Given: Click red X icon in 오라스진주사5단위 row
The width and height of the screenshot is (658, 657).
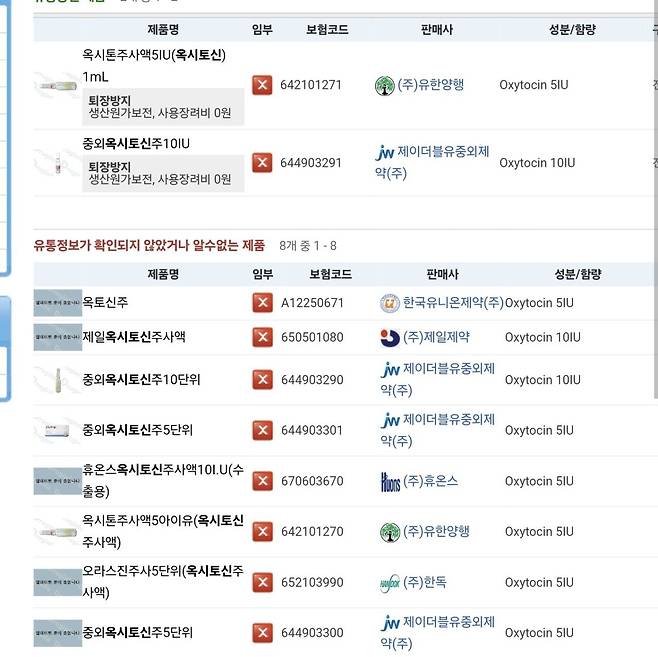Looking at the screenshot, I should [x=262, y=582].
